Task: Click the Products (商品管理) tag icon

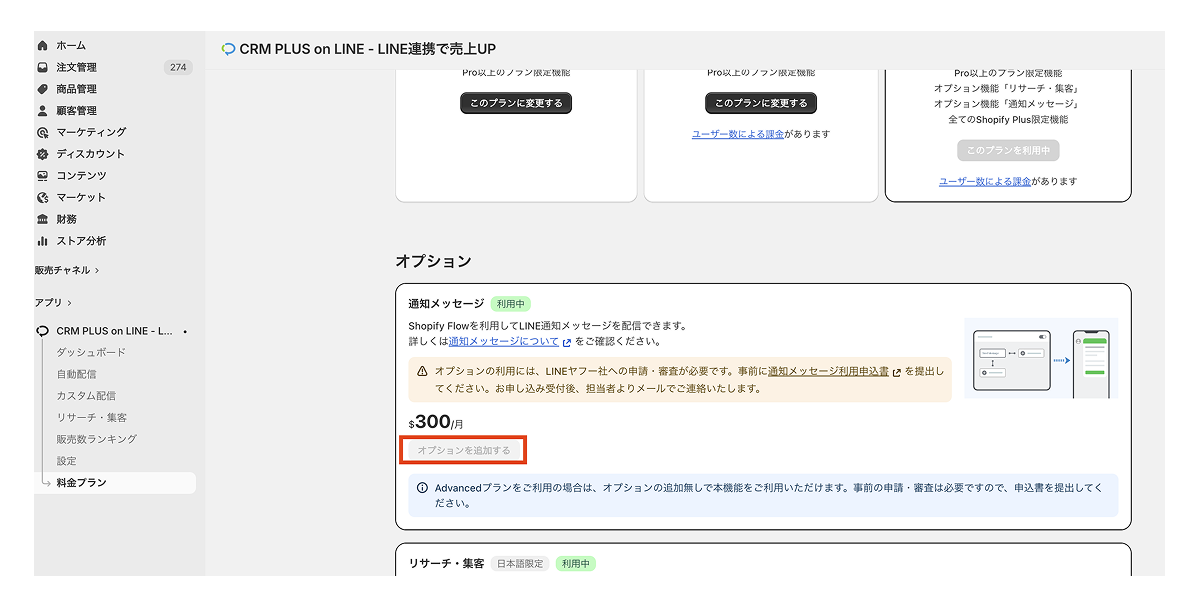Action: tap(42, 89)
